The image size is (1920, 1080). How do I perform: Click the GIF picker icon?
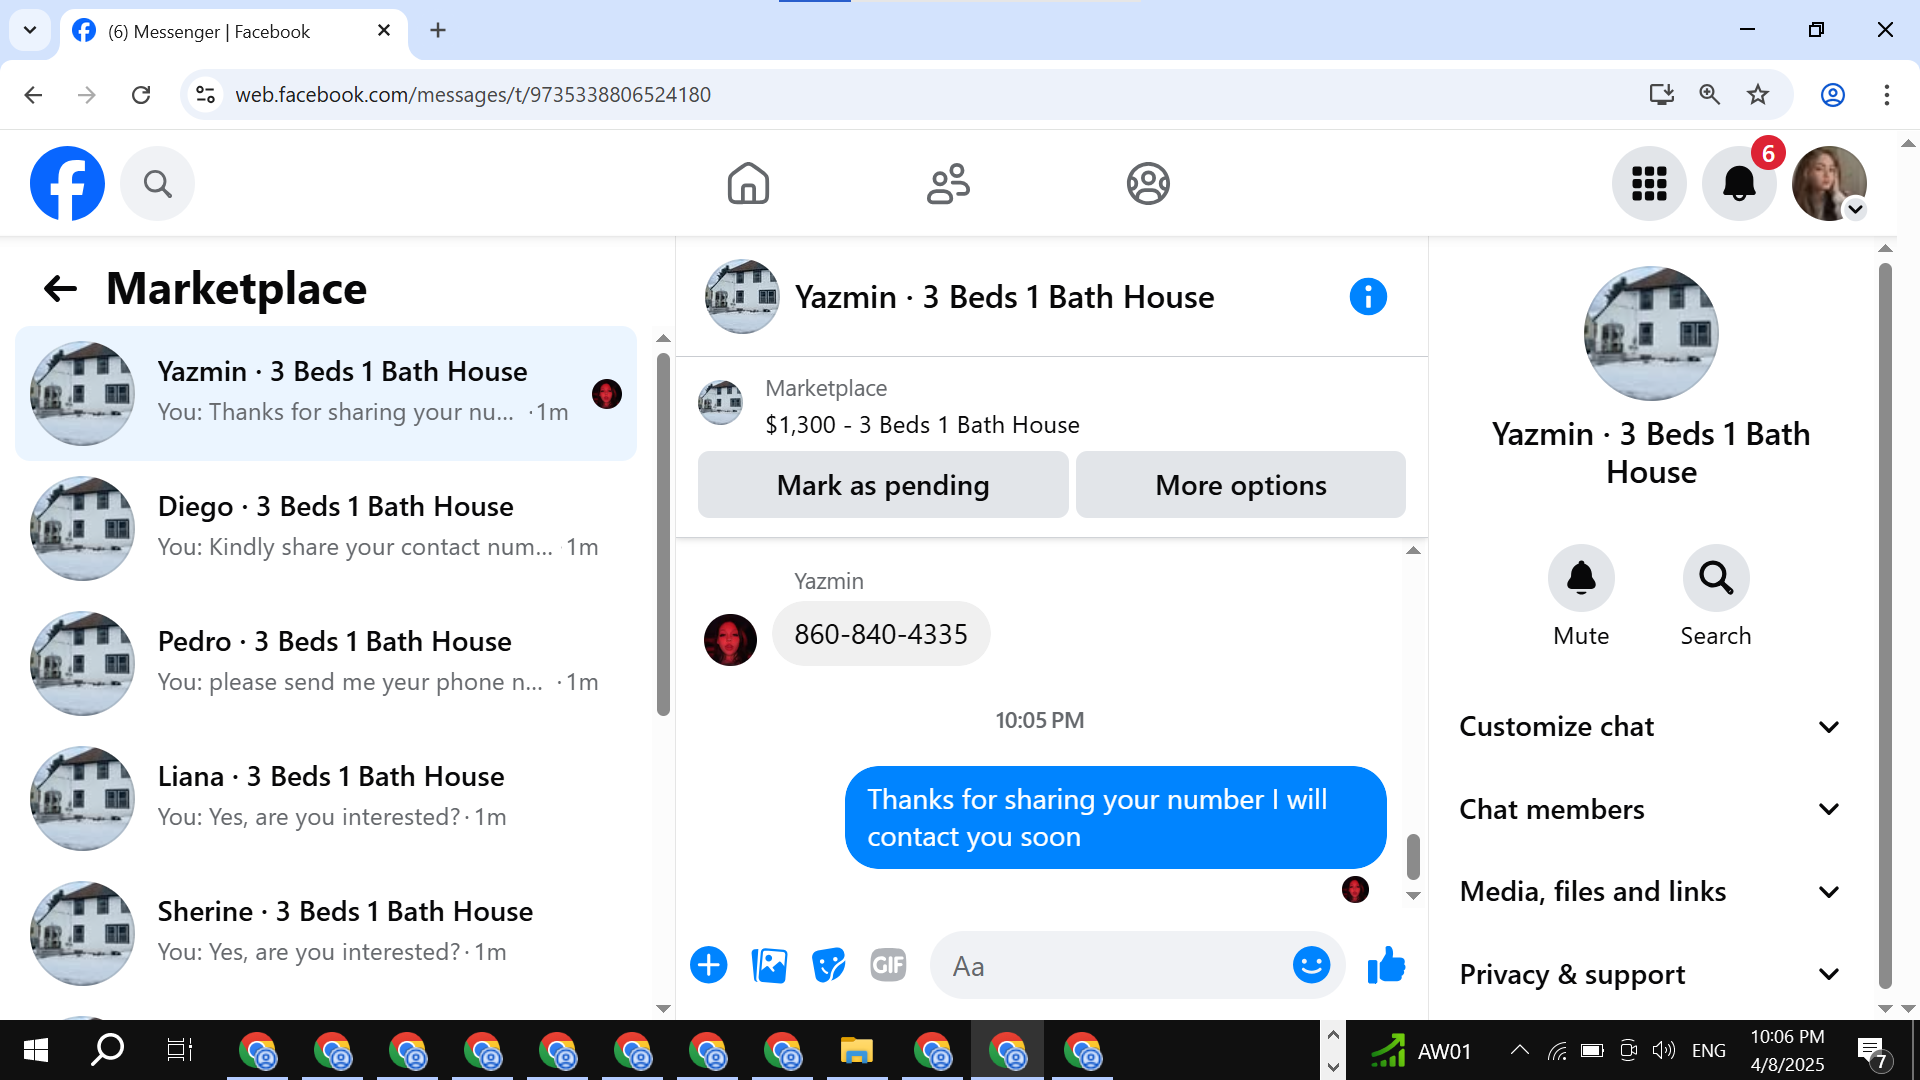pos(888,965)
